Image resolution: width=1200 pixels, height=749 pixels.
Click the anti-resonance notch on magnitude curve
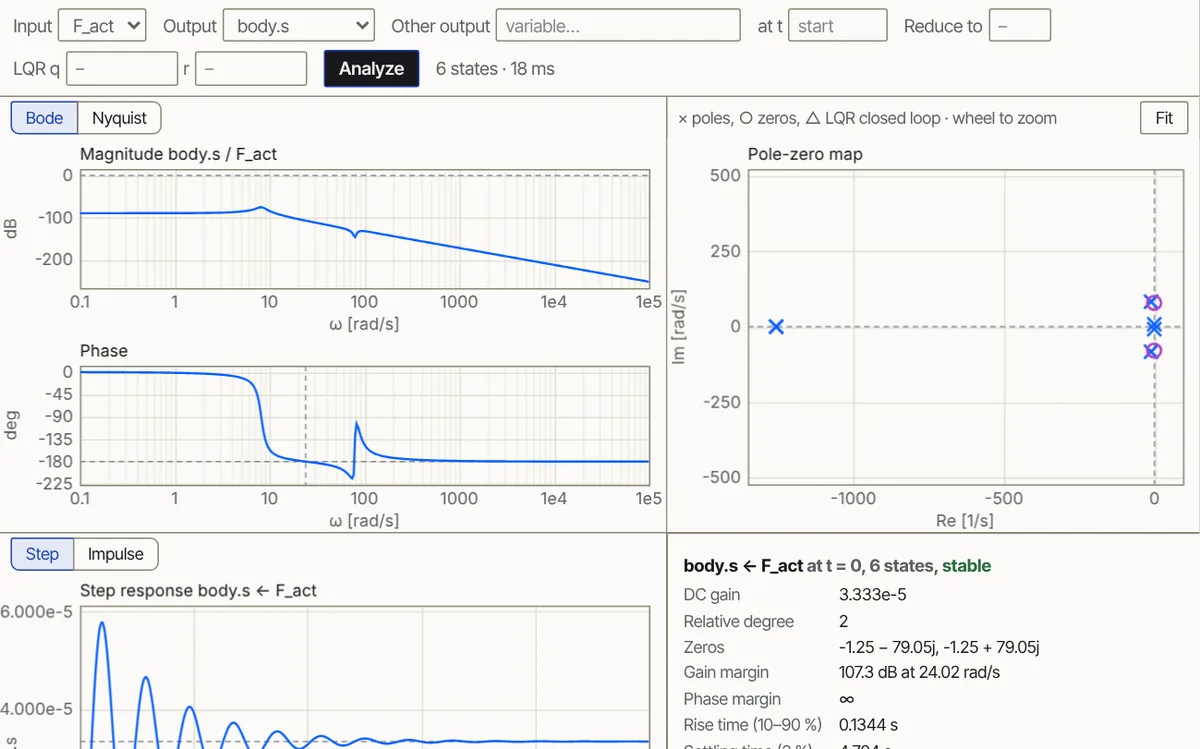[x=355, y=236]
